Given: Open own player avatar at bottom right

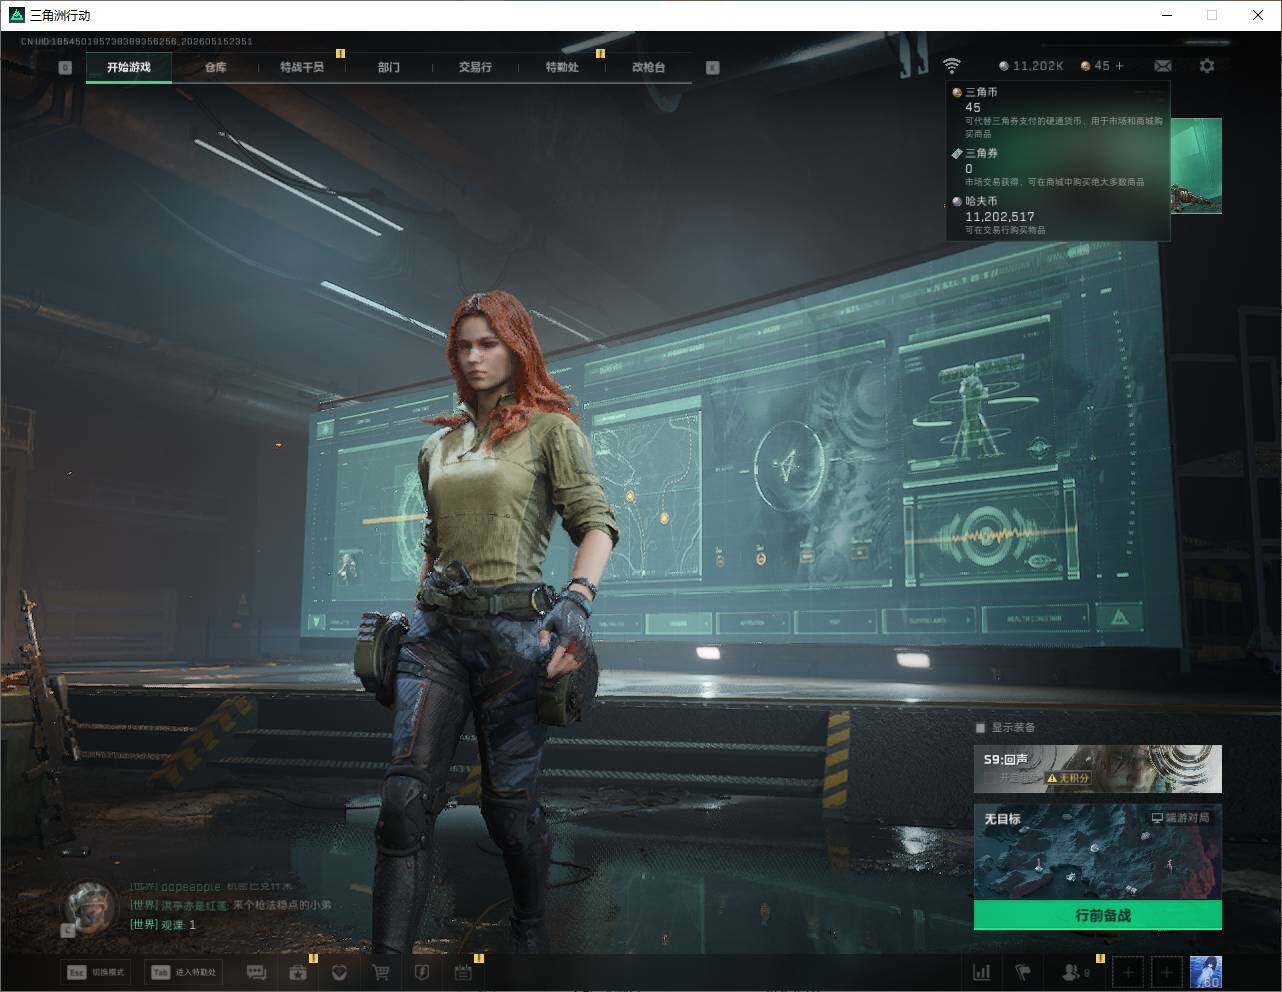Looking at the screenshot, I should click(1206, 972).
